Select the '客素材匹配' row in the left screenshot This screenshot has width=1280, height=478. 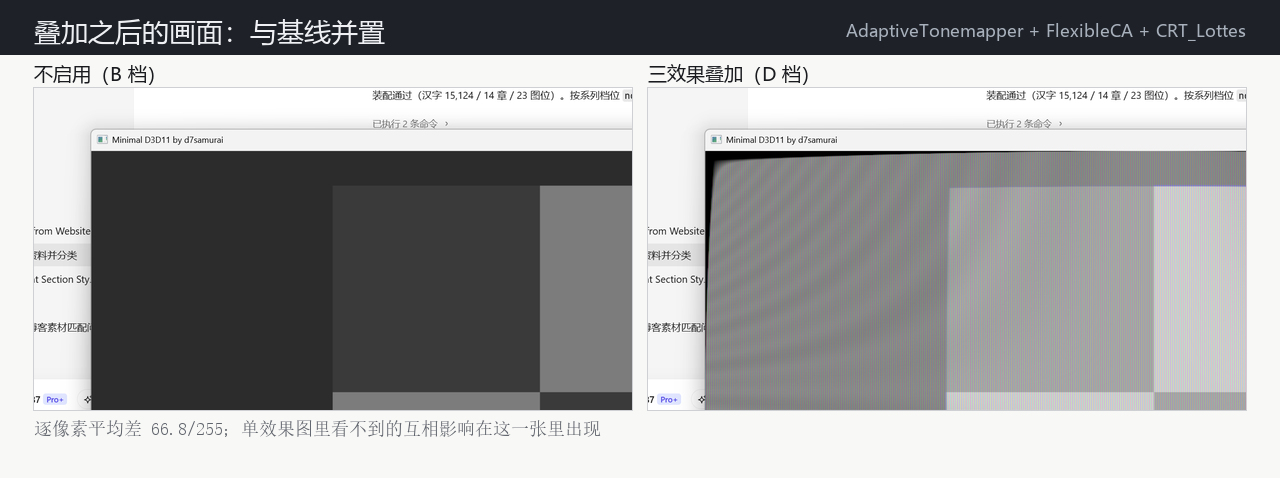[x=62, y=327]
